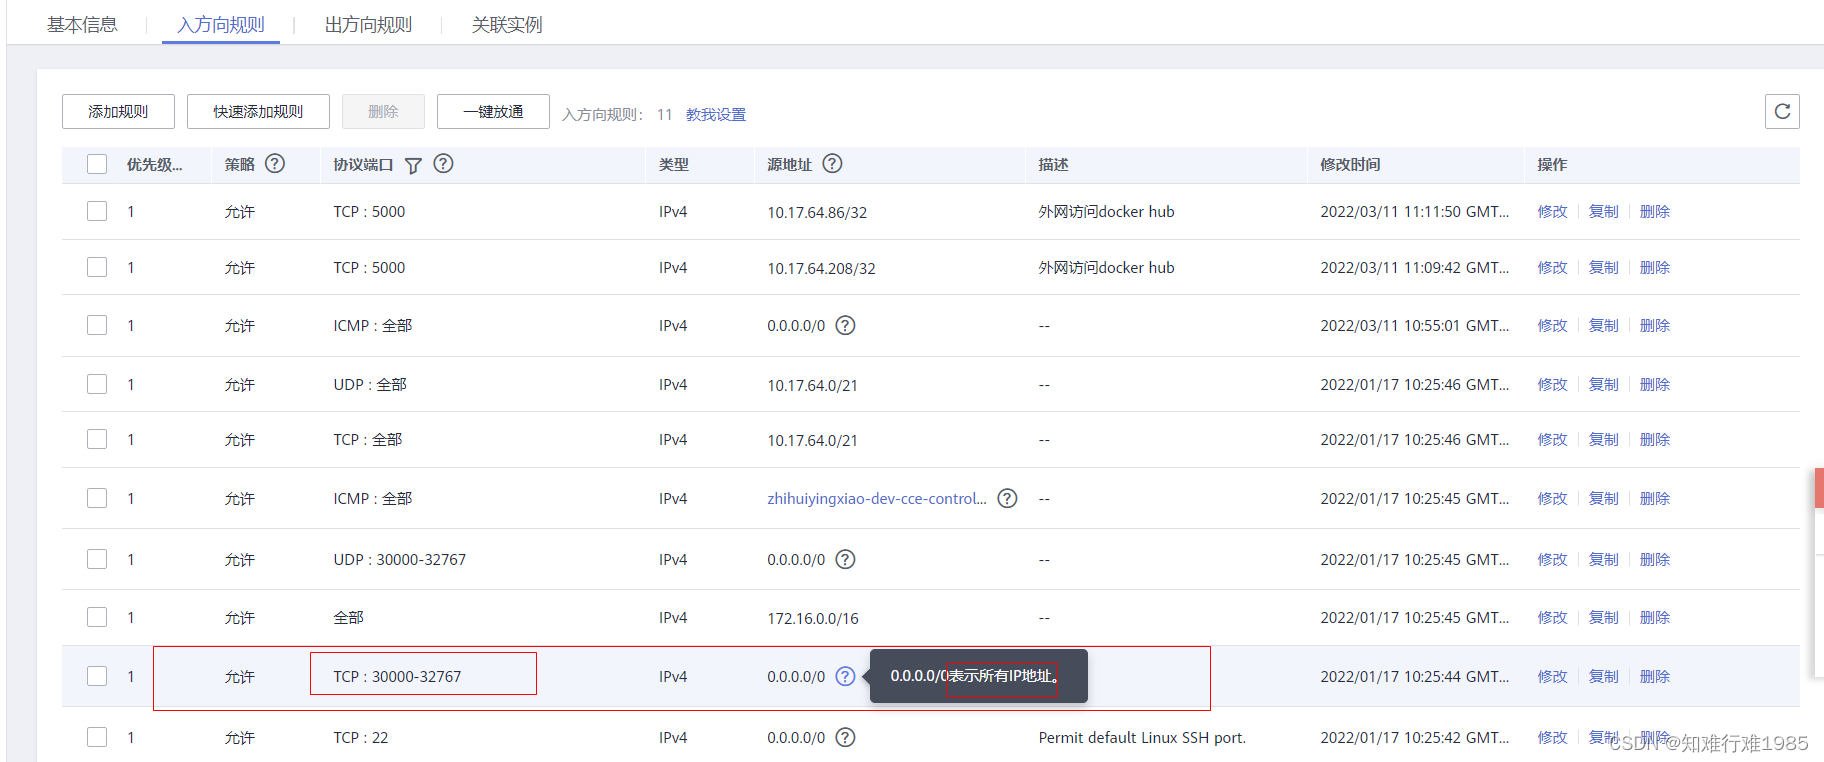Toggle the select-all checkbox in table header
This screenshot has width=1824, height=762.
pos(97,164)
